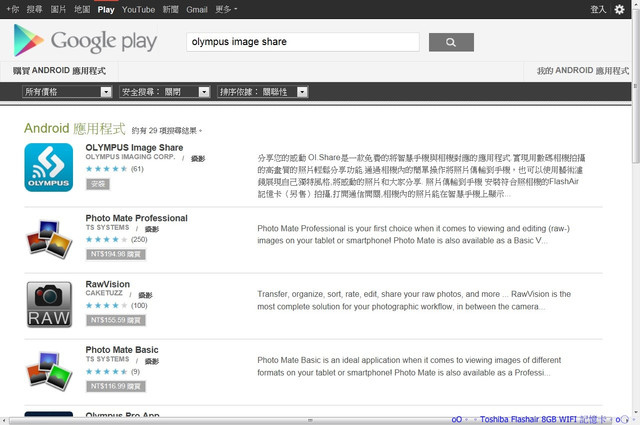
Task: Click the magnifier search button
Action: (x=451, y=42)
